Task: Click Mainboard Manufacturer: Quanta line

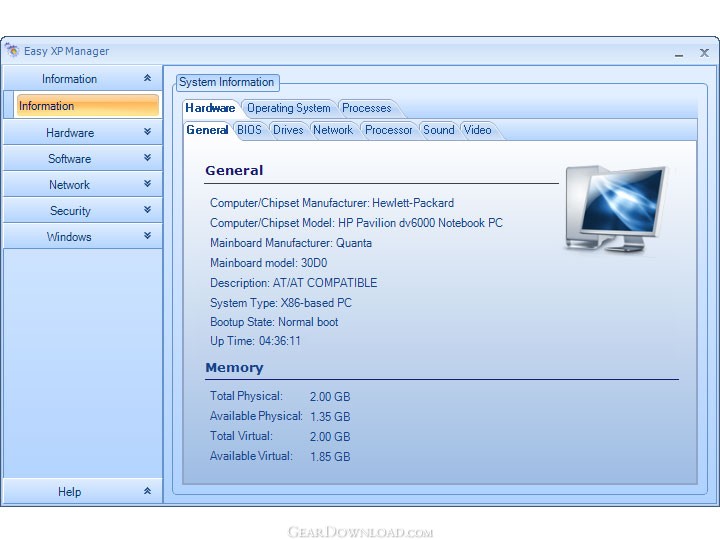Action: (x=291, y=243)
